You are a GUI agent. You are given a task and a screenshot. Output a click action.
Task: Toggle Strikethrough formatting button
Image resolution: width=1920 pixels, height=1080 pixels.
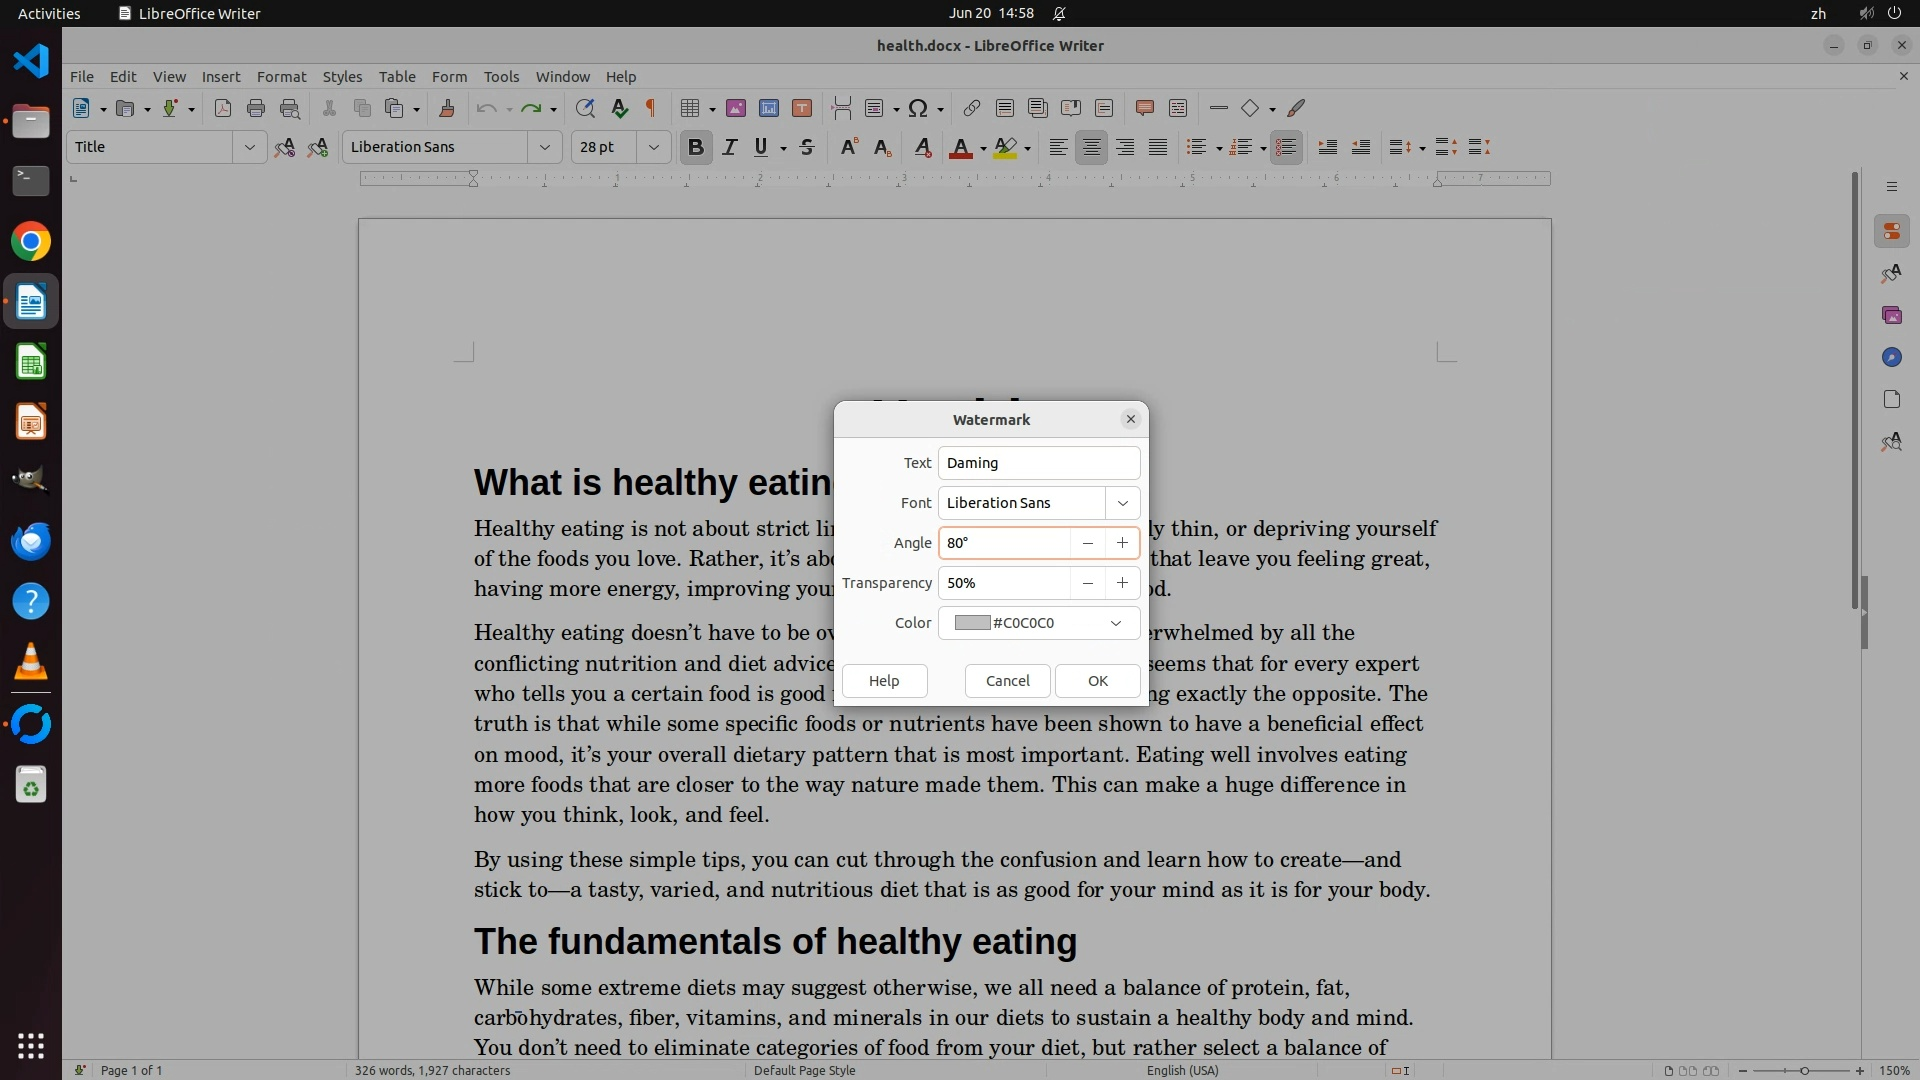click(807, 148)
